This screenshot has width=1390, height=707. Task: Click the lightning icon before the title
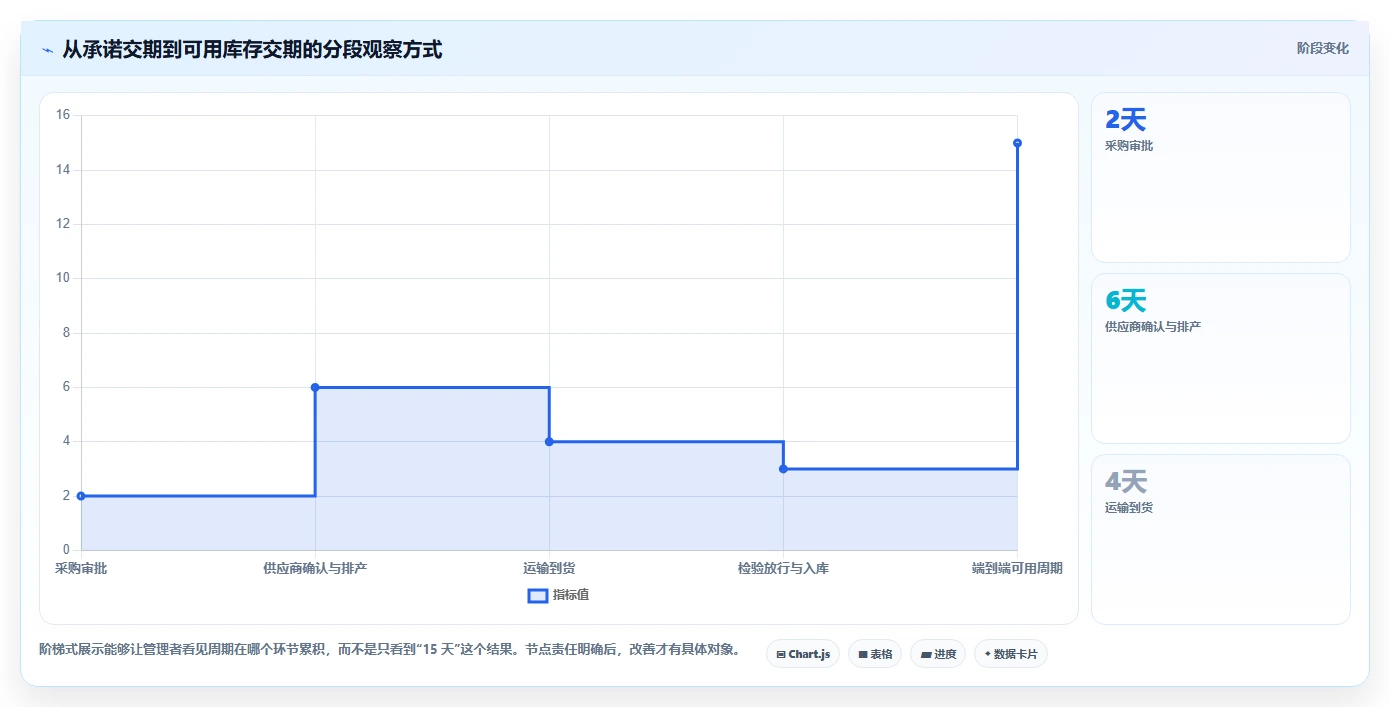click(47, 49)
